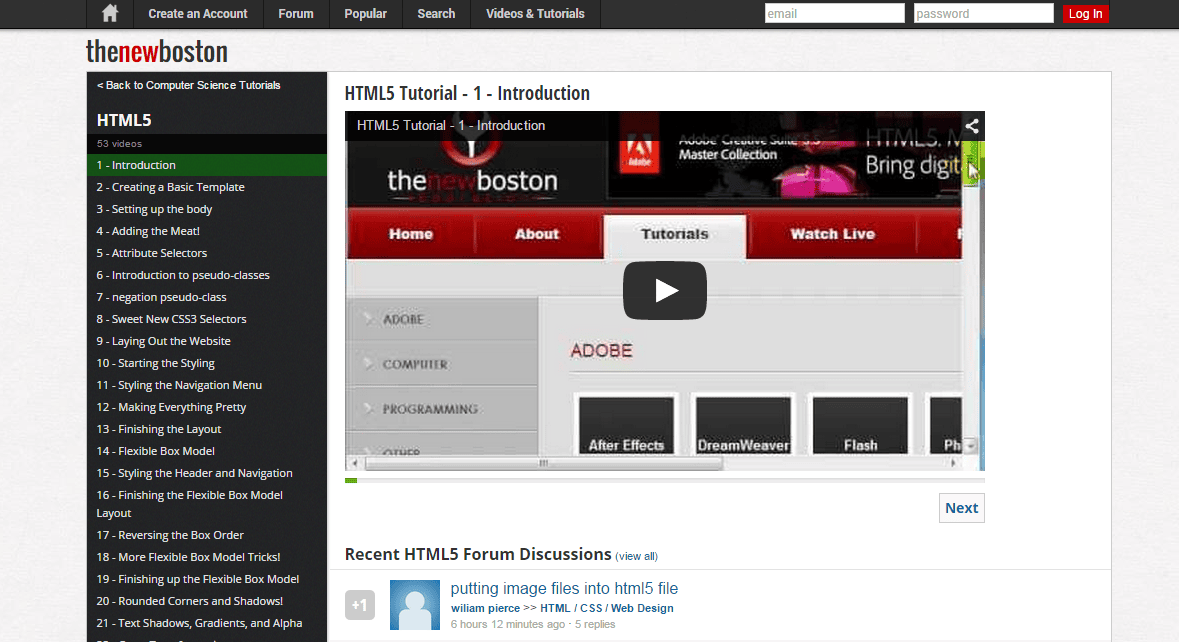Open wiliam pierce's profile link

(485, 608)
